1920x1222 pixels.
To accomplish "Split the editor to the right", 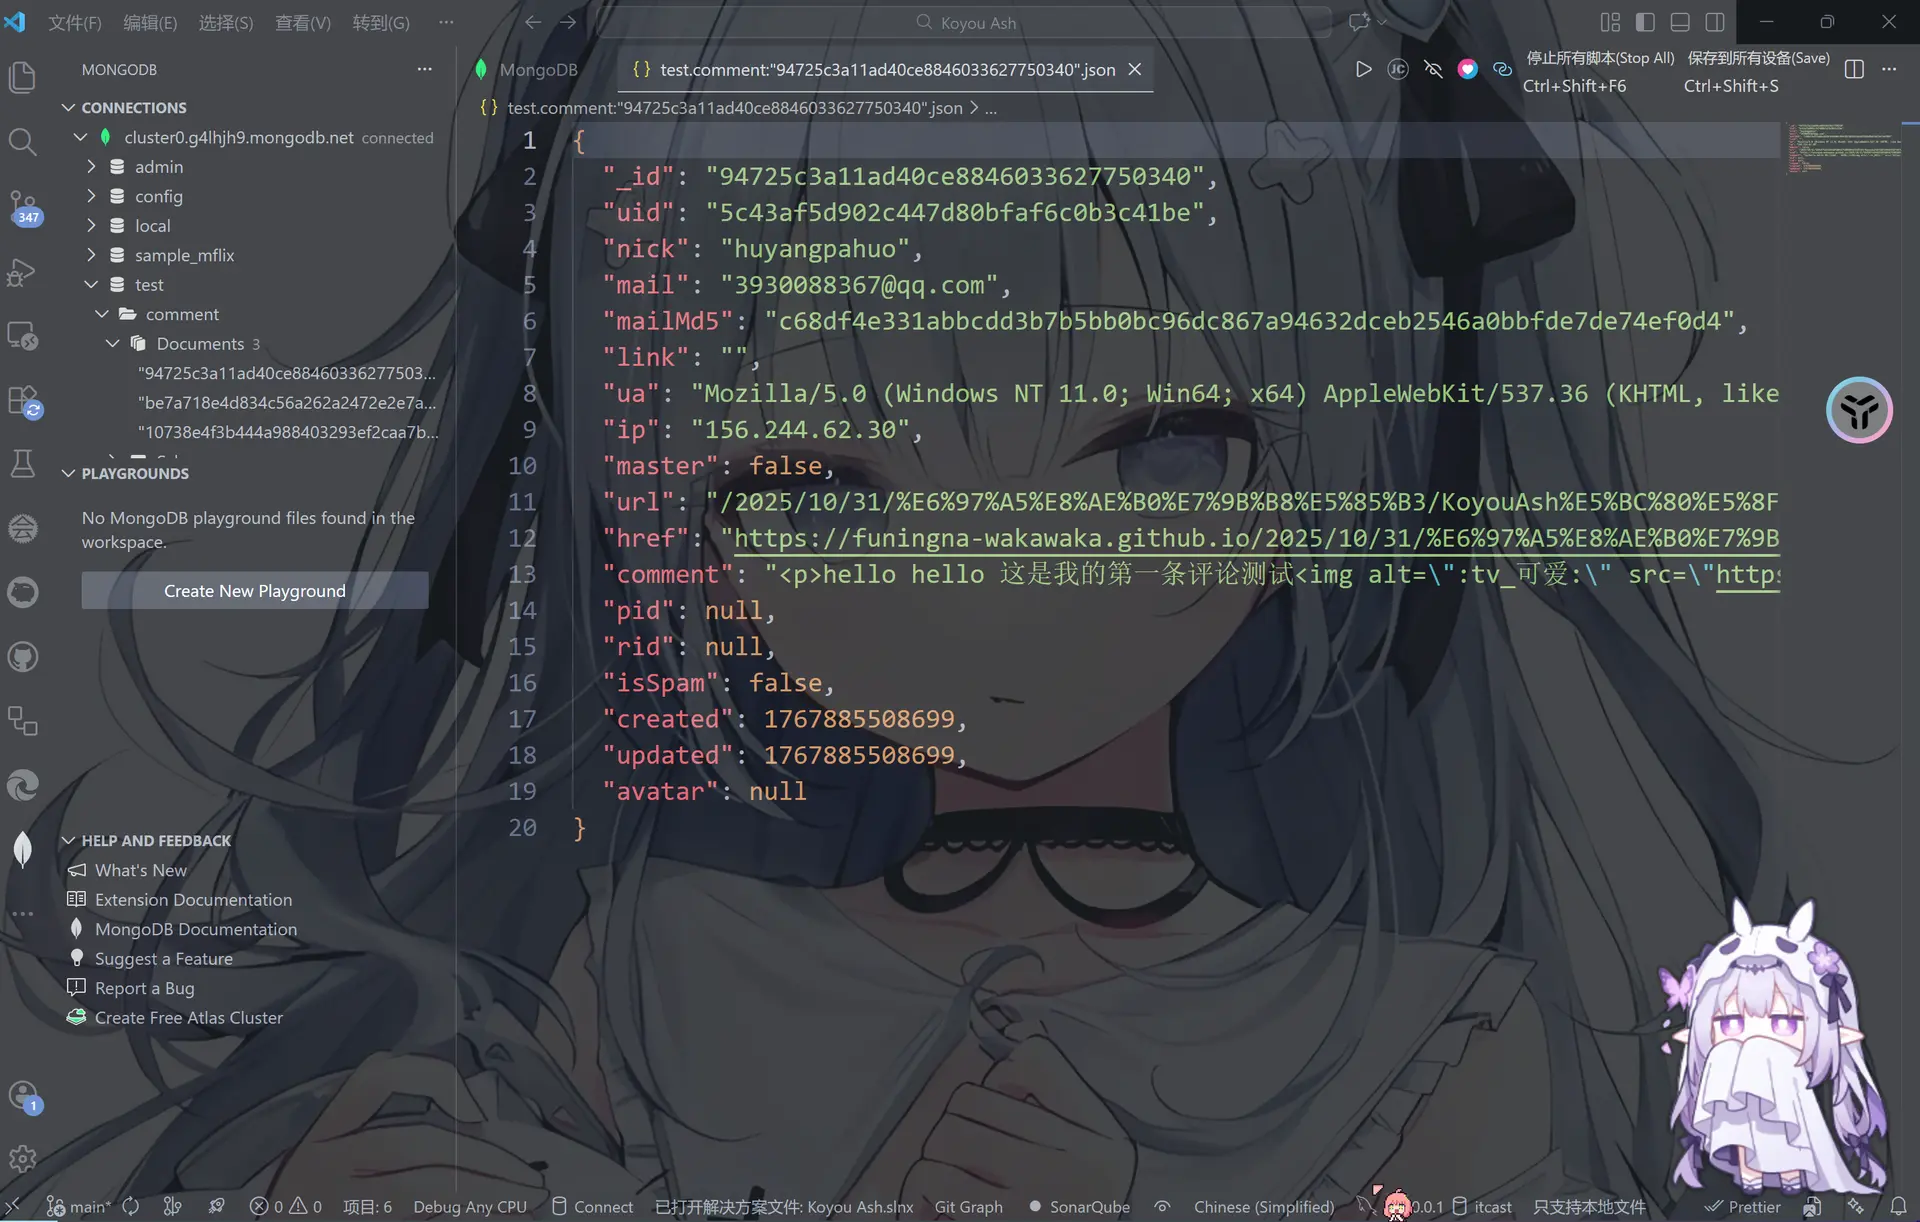I will point(1854,69).
